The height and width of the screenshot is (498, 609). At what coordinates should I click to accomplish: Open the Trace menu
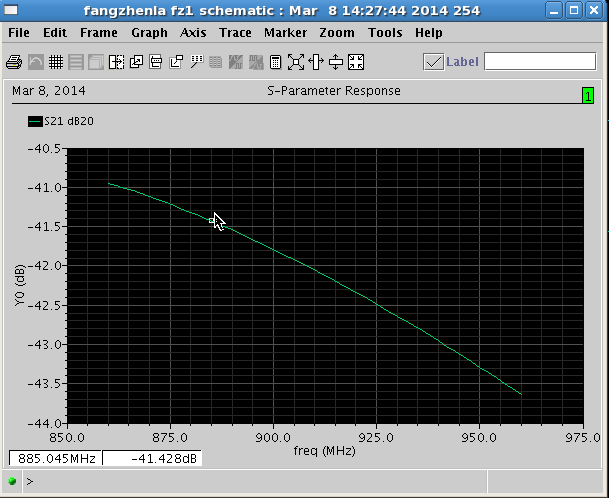(235, 33)
